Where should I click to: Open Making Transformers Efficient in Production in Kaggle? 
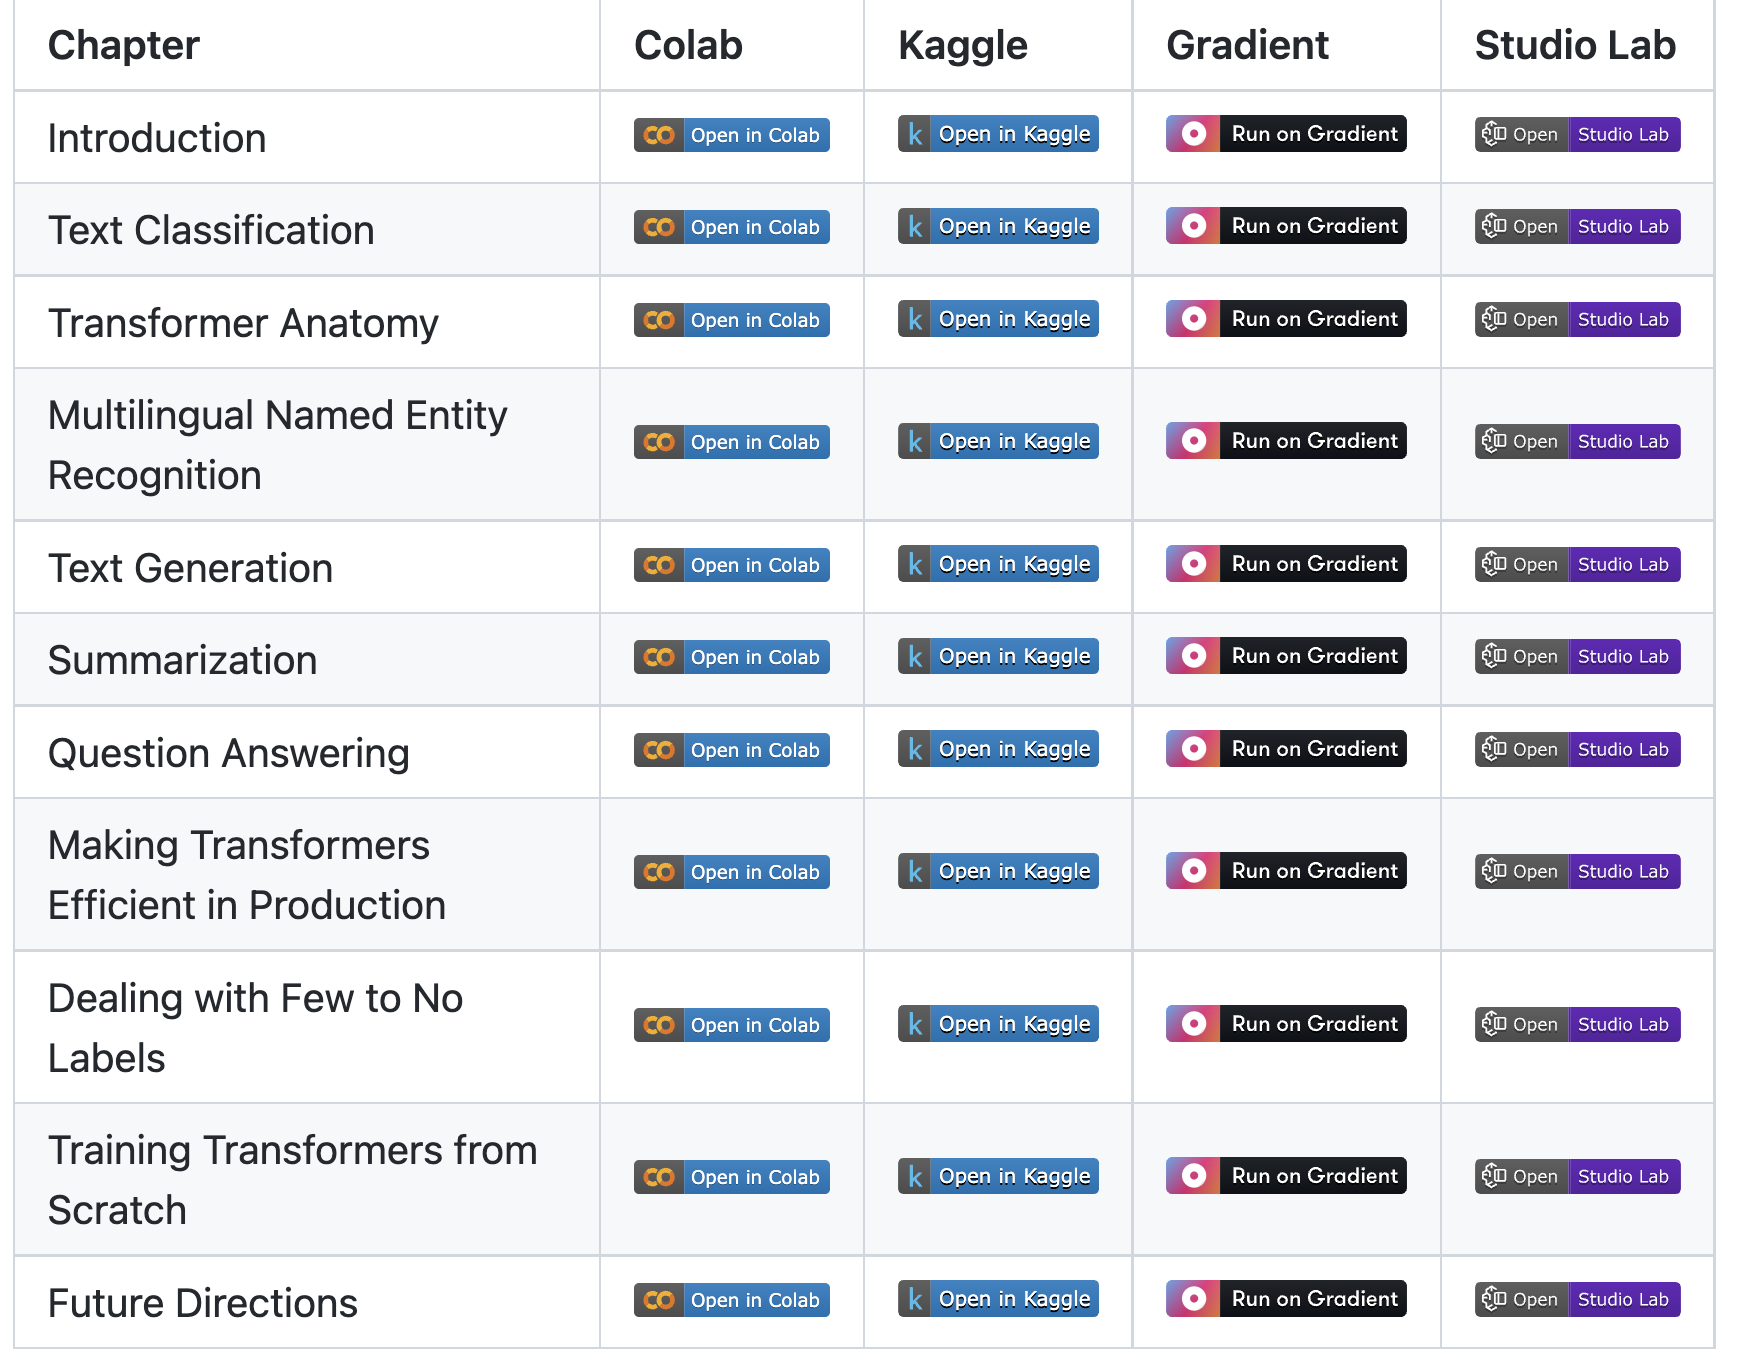click(x=1013, y=870)
